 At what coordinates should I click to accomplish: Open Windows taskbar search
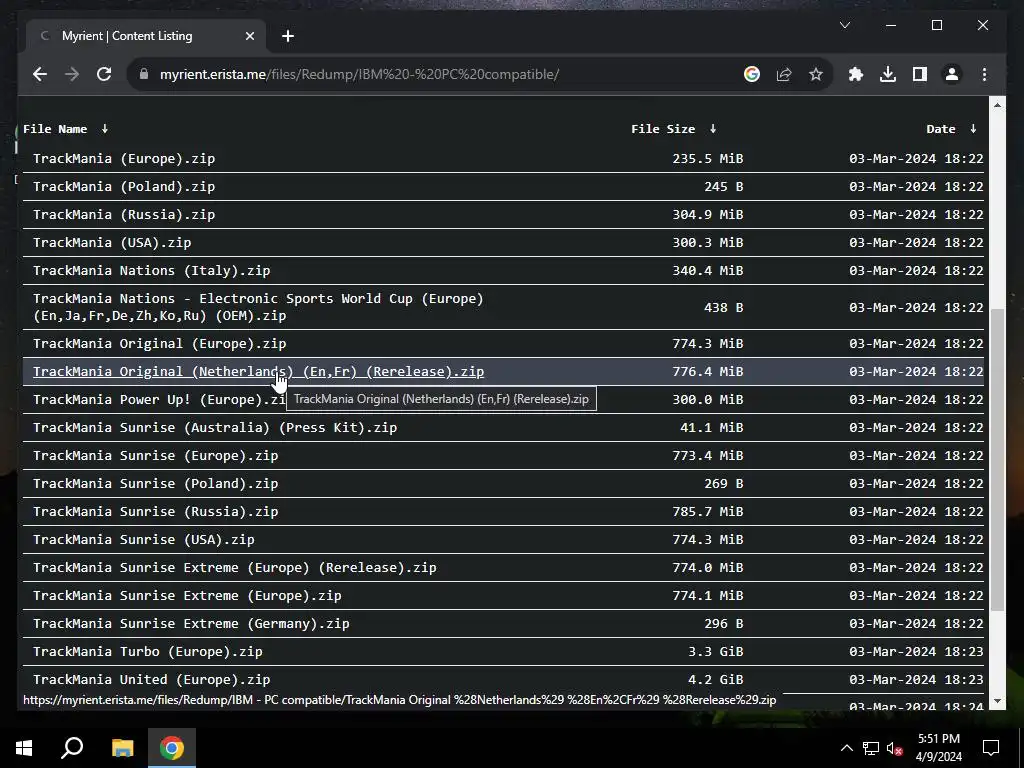click(72, 748)
